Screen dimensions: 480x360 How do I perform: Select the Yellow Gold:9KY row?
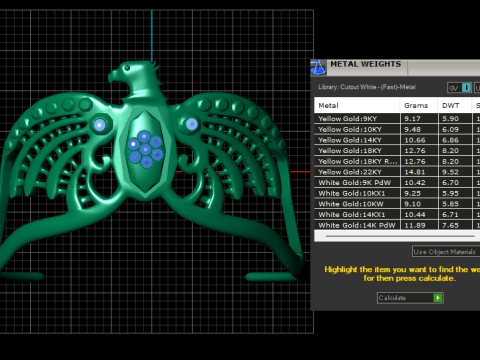coord(397,119)
